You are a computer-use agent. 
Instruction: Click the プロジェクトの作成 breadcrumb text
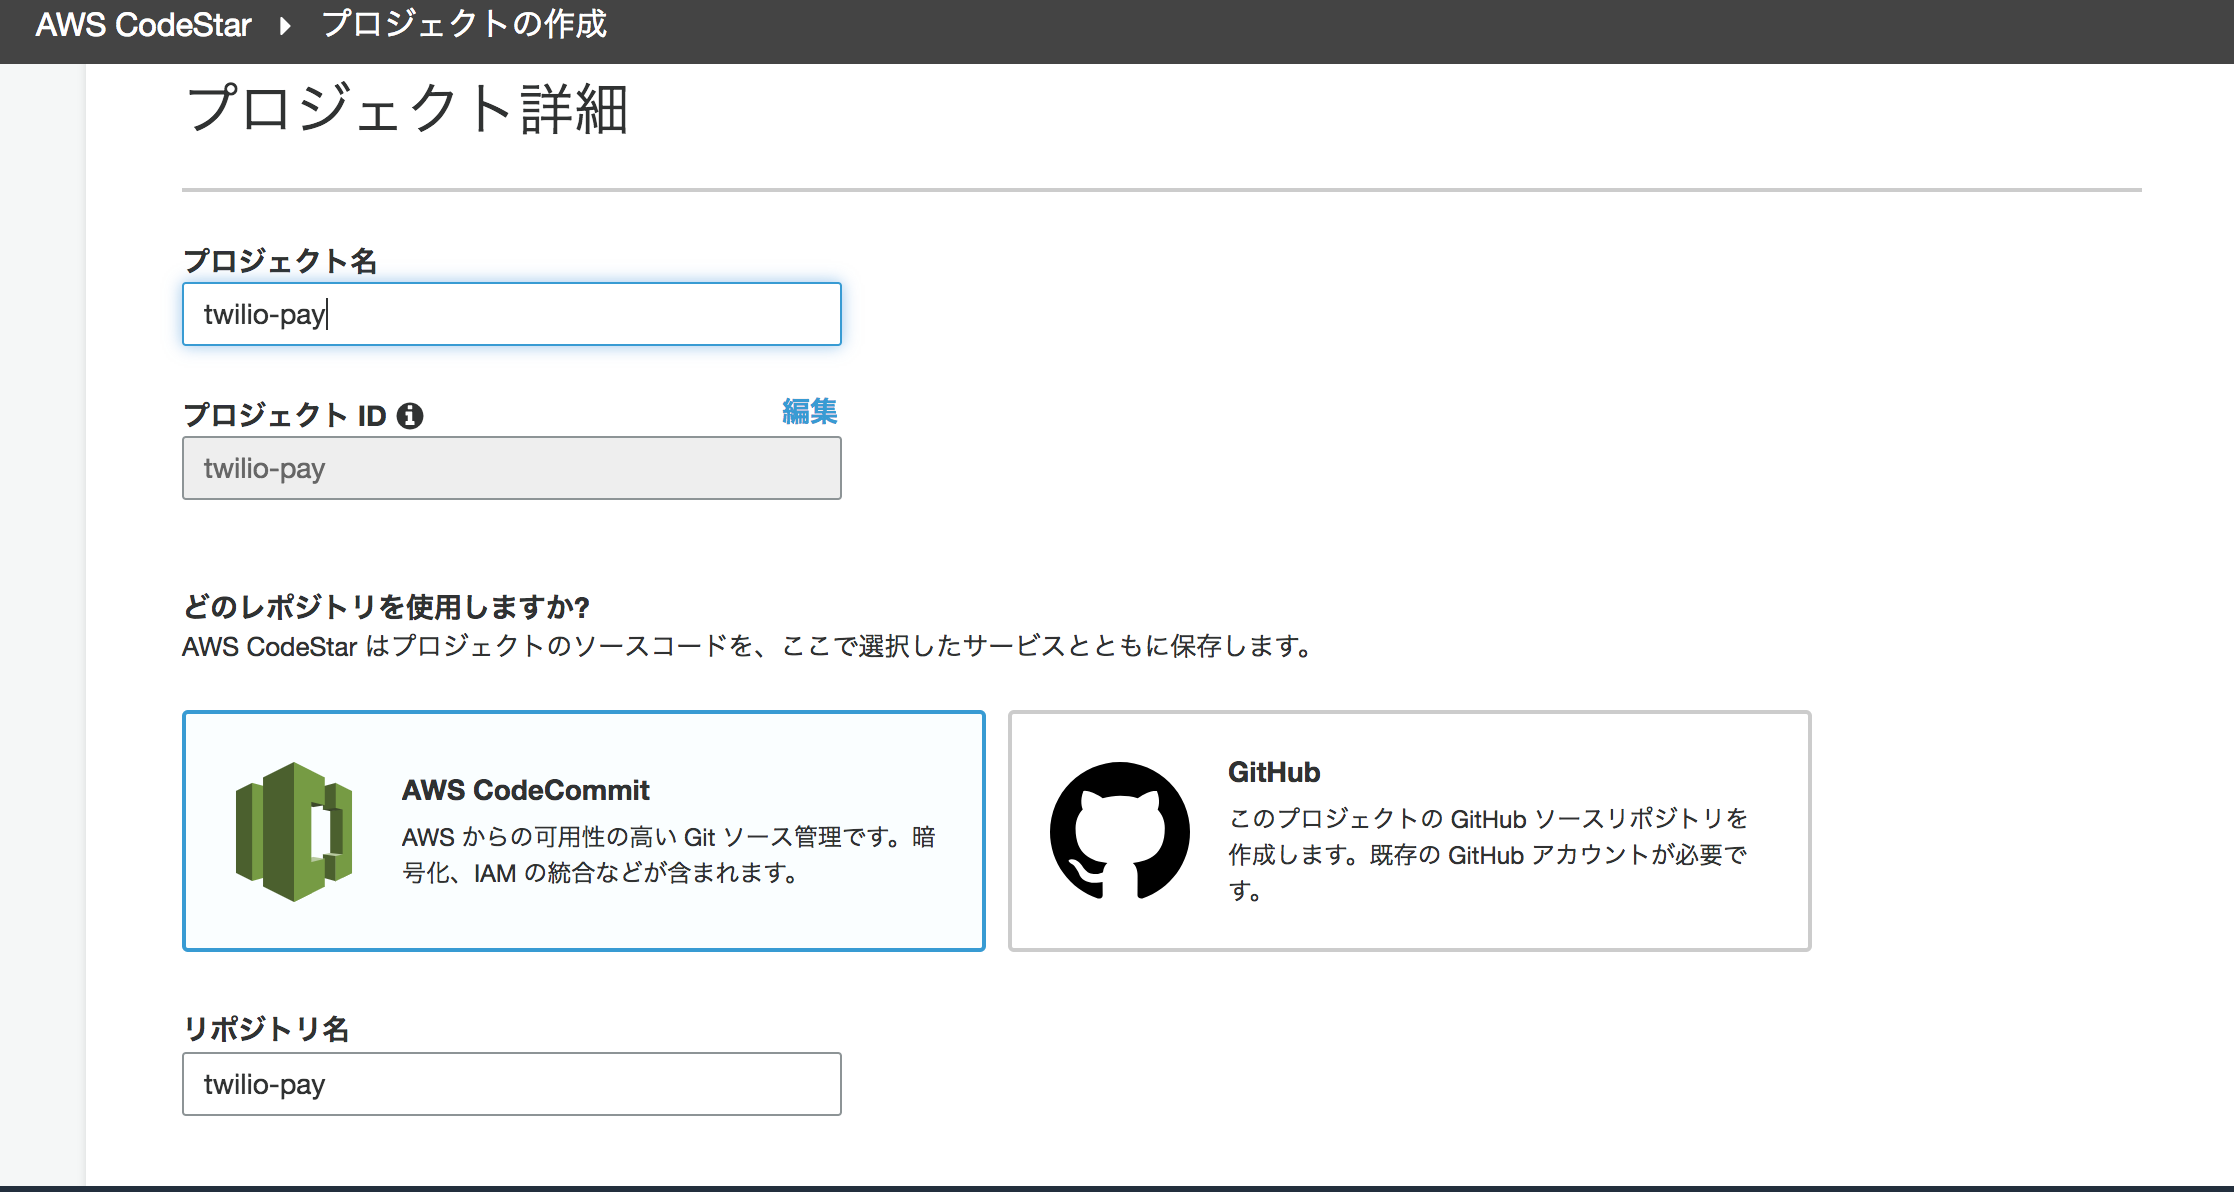pos(464,24)
